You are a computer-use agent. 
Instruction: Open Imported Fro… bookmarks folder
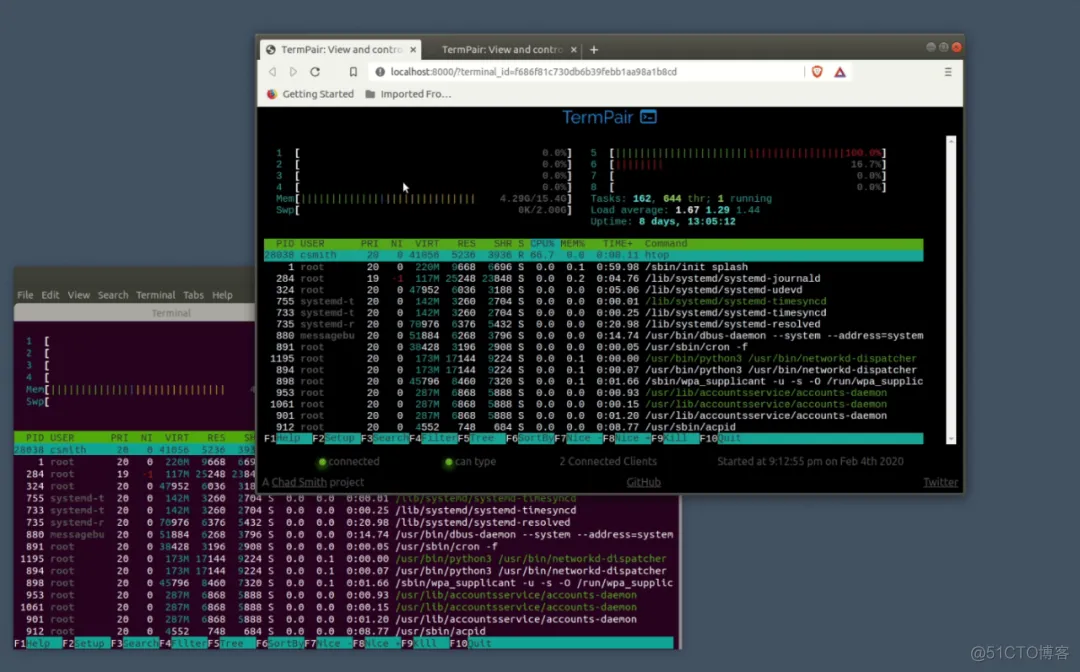tap(408, 94)
